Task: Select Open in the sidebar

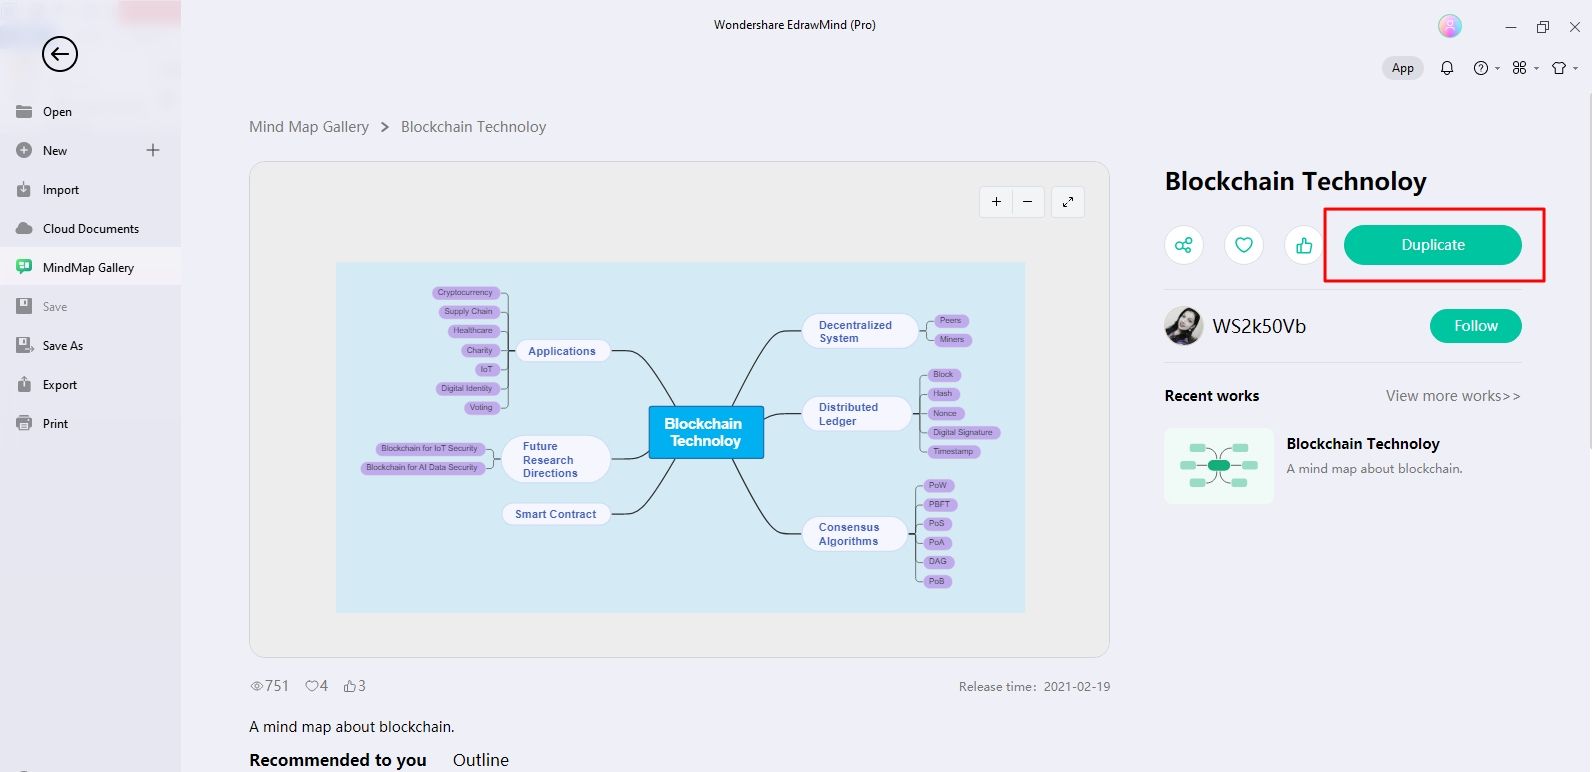Action: 90,112
